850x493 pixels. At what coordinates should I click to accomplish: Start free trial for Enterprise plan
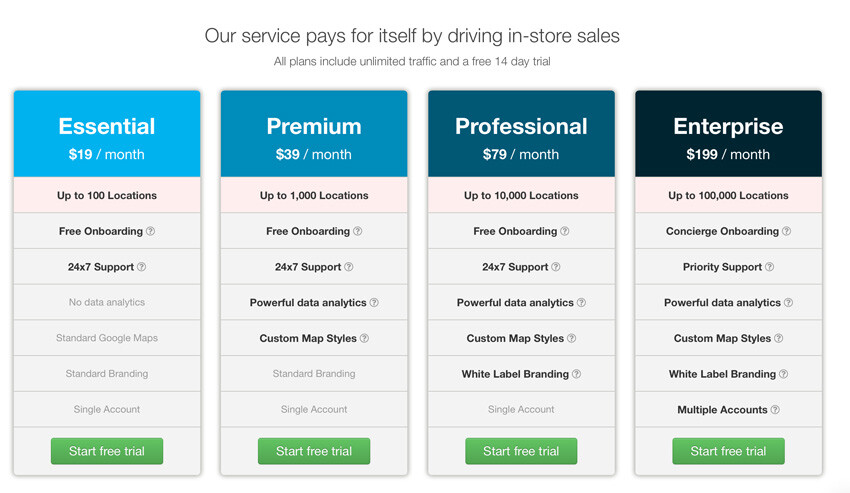pos(728,451)
